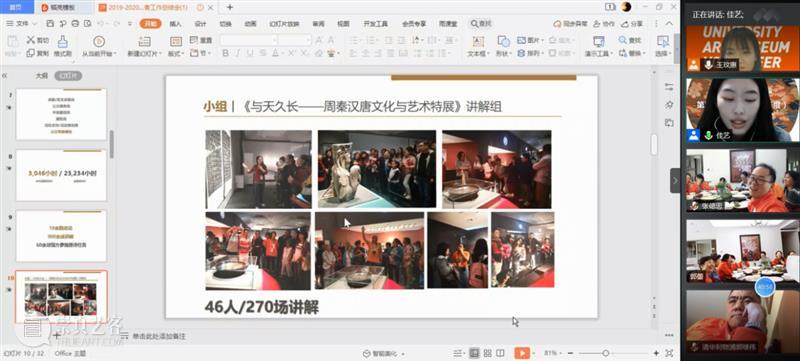
Task: Click the Save icon in quick toolbar
Action: click(50, 23)
